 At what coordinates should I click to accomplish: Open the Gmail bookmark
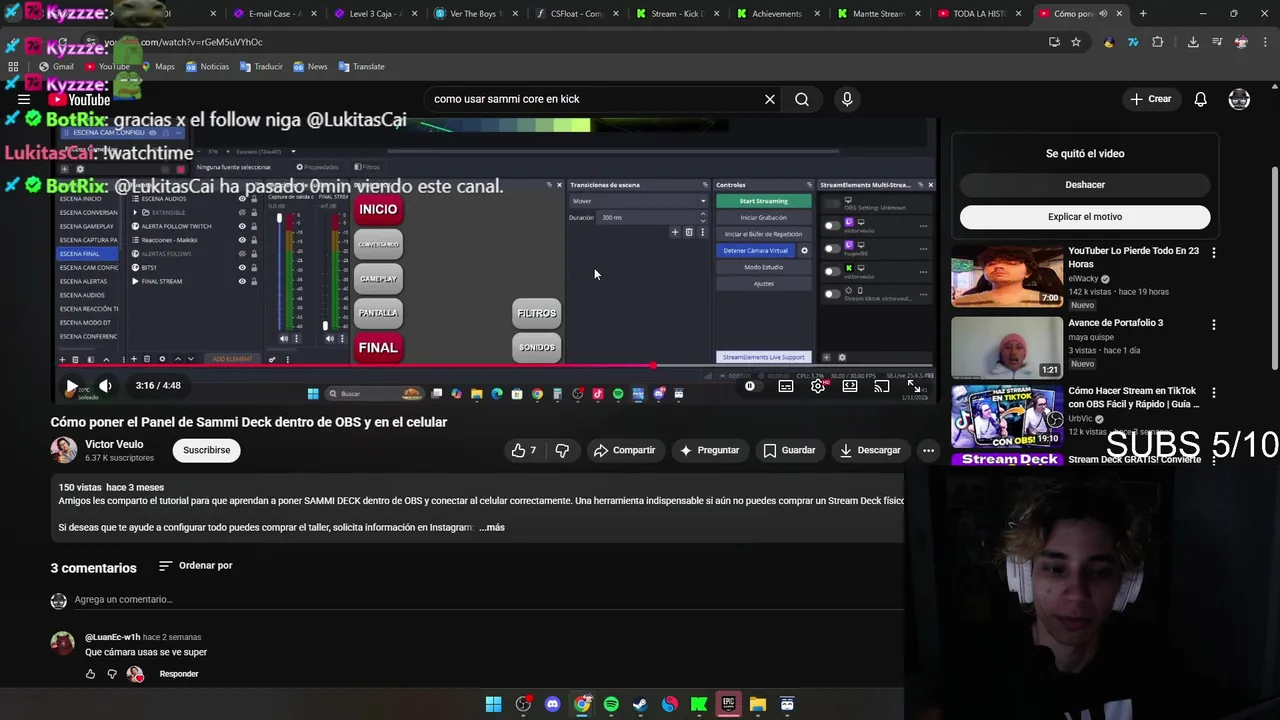click(x=56, y=67)
